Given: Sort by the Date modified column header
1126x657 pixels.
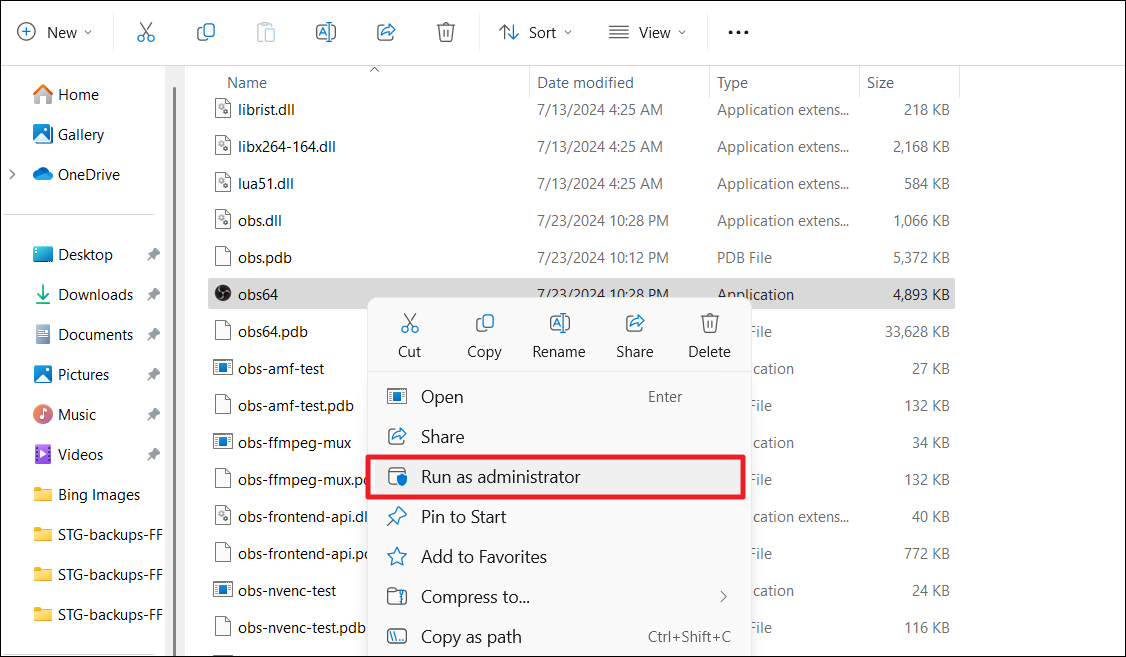Looking at the screenshot, I should (x=585, y=83).
